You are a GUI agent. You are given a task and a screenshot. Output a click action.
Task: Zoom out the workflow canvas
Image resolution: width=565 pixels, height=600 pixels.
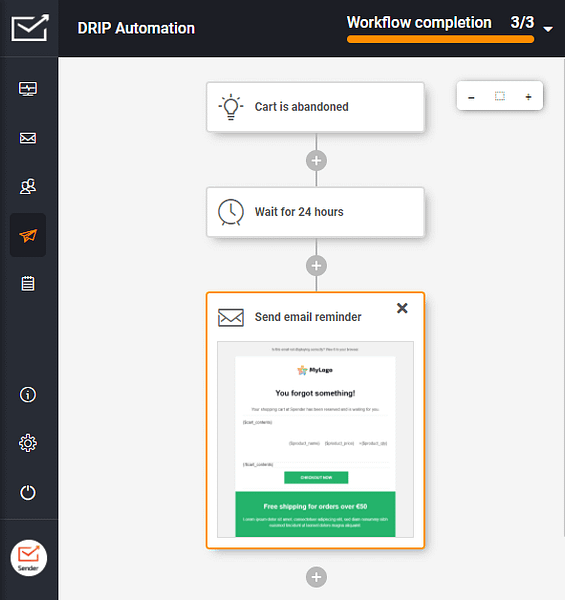[x=471, y=98]
